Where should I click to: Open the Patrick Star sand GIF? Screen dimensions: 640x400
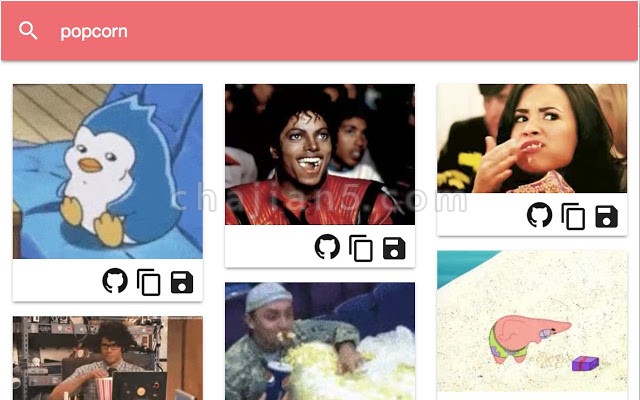[532, 322]
